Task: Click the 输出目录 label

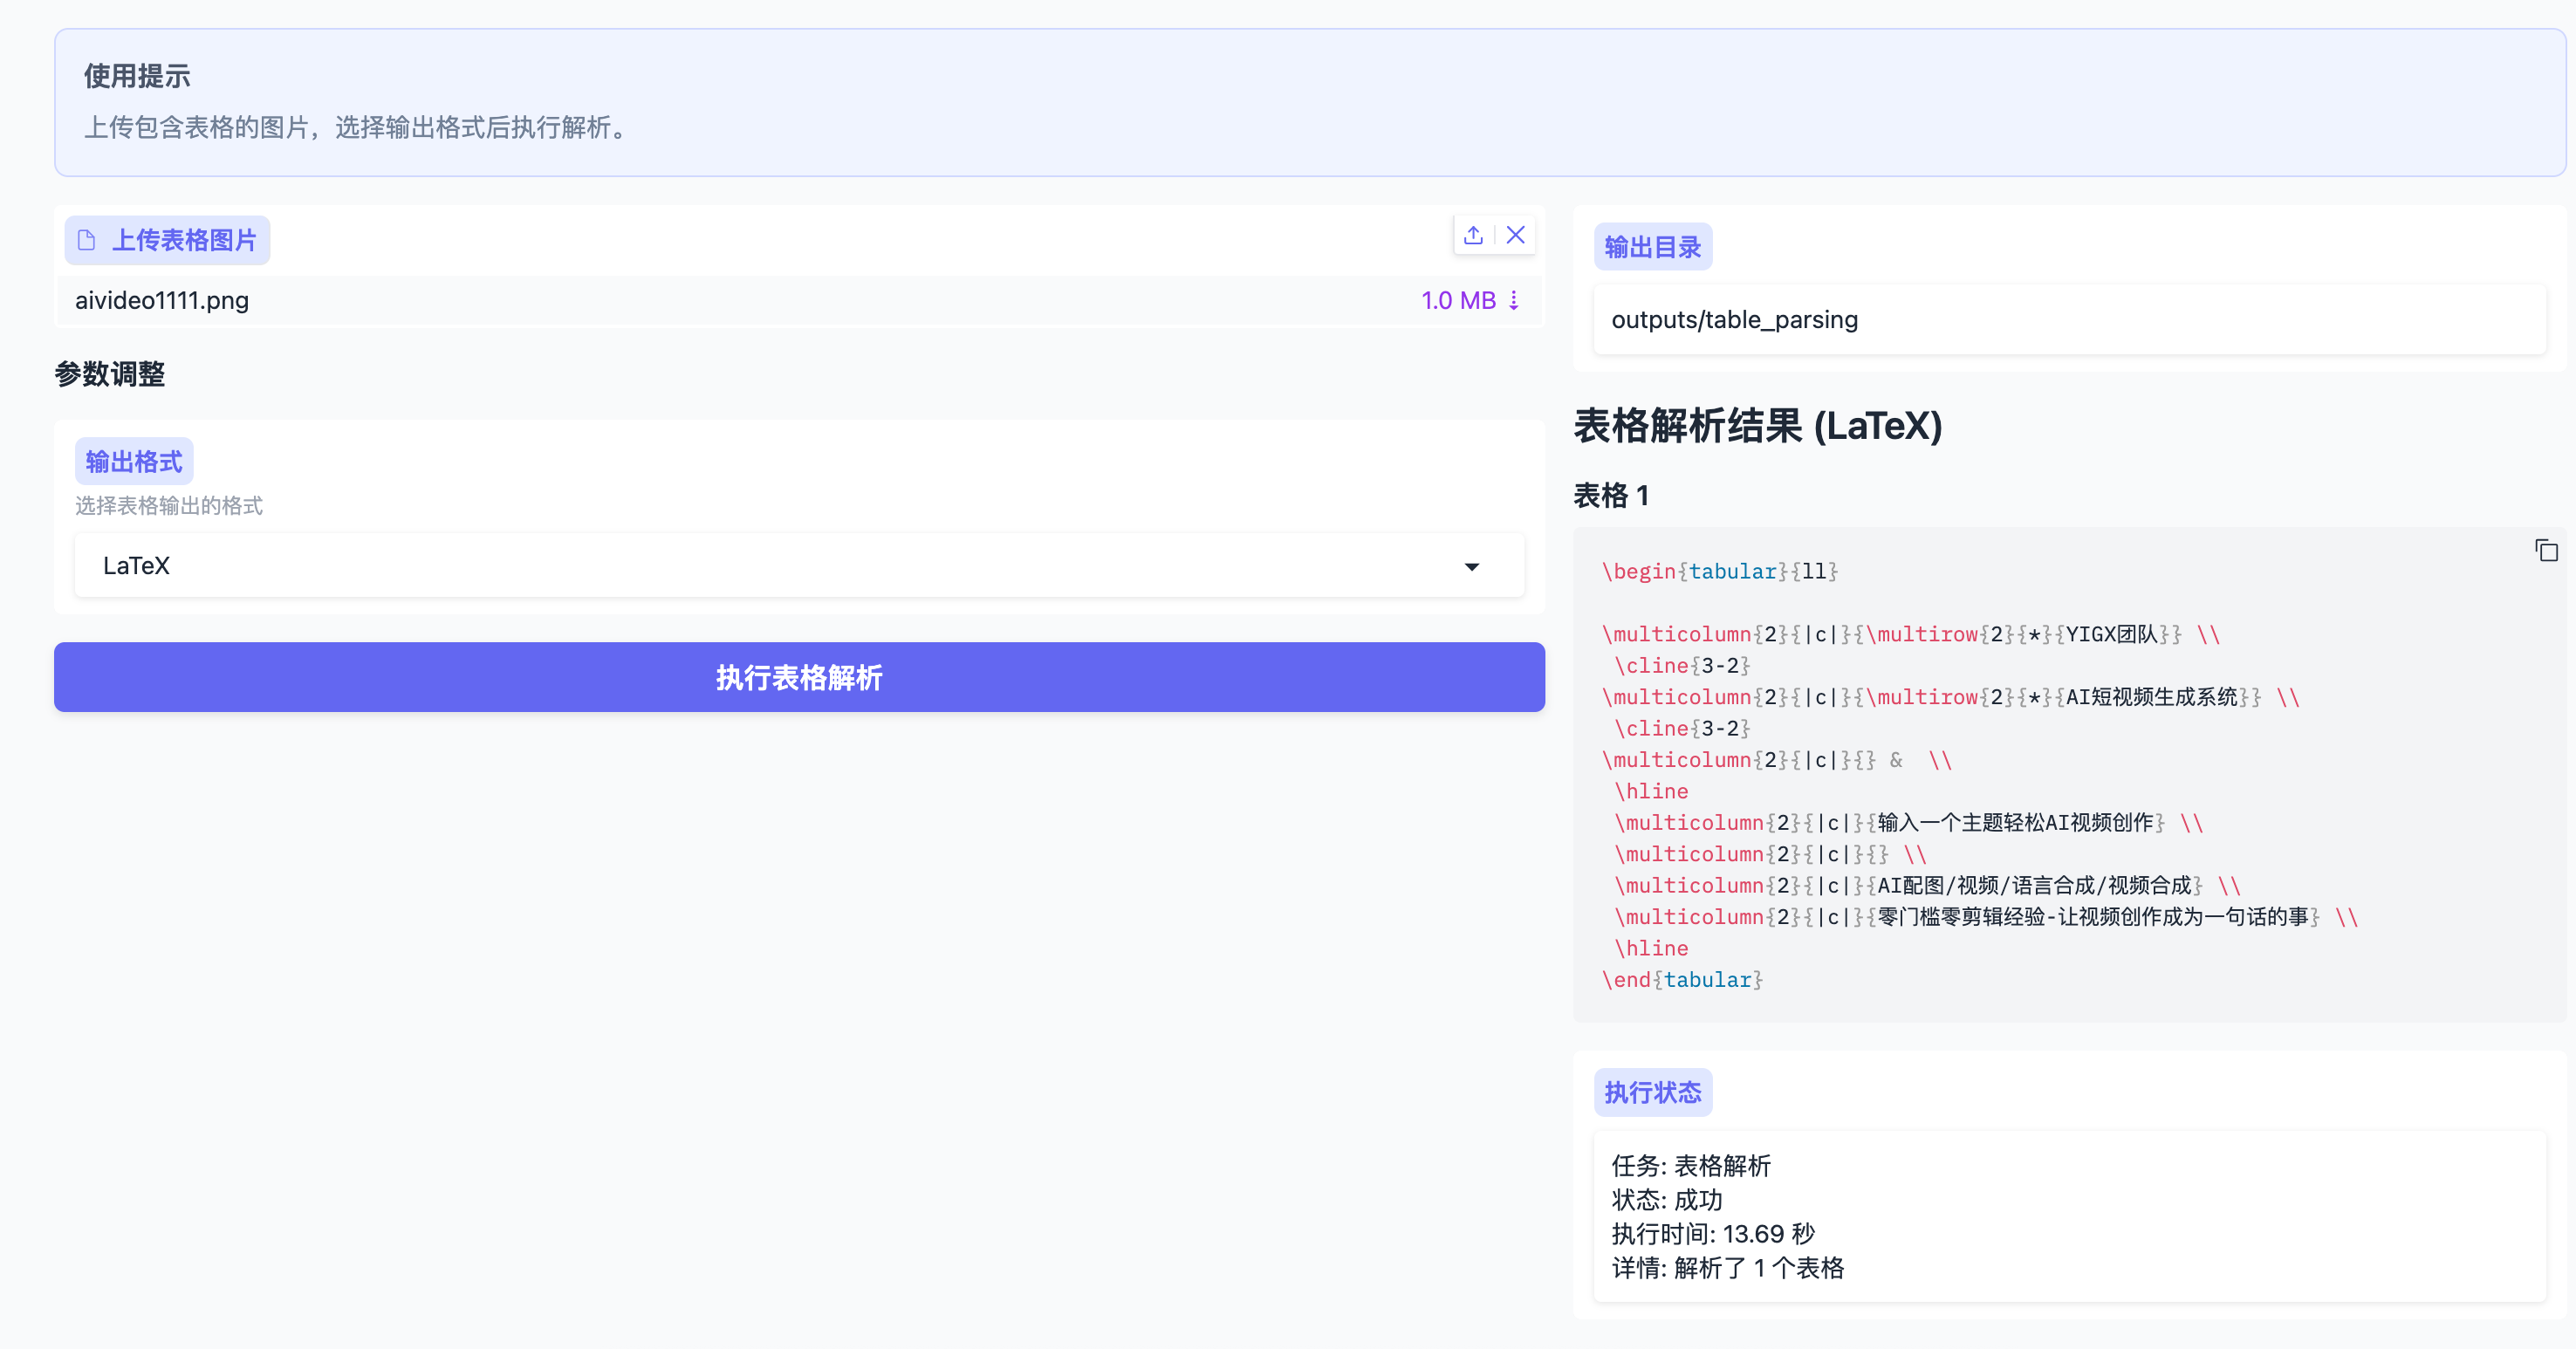Action: pos(1652,248)
